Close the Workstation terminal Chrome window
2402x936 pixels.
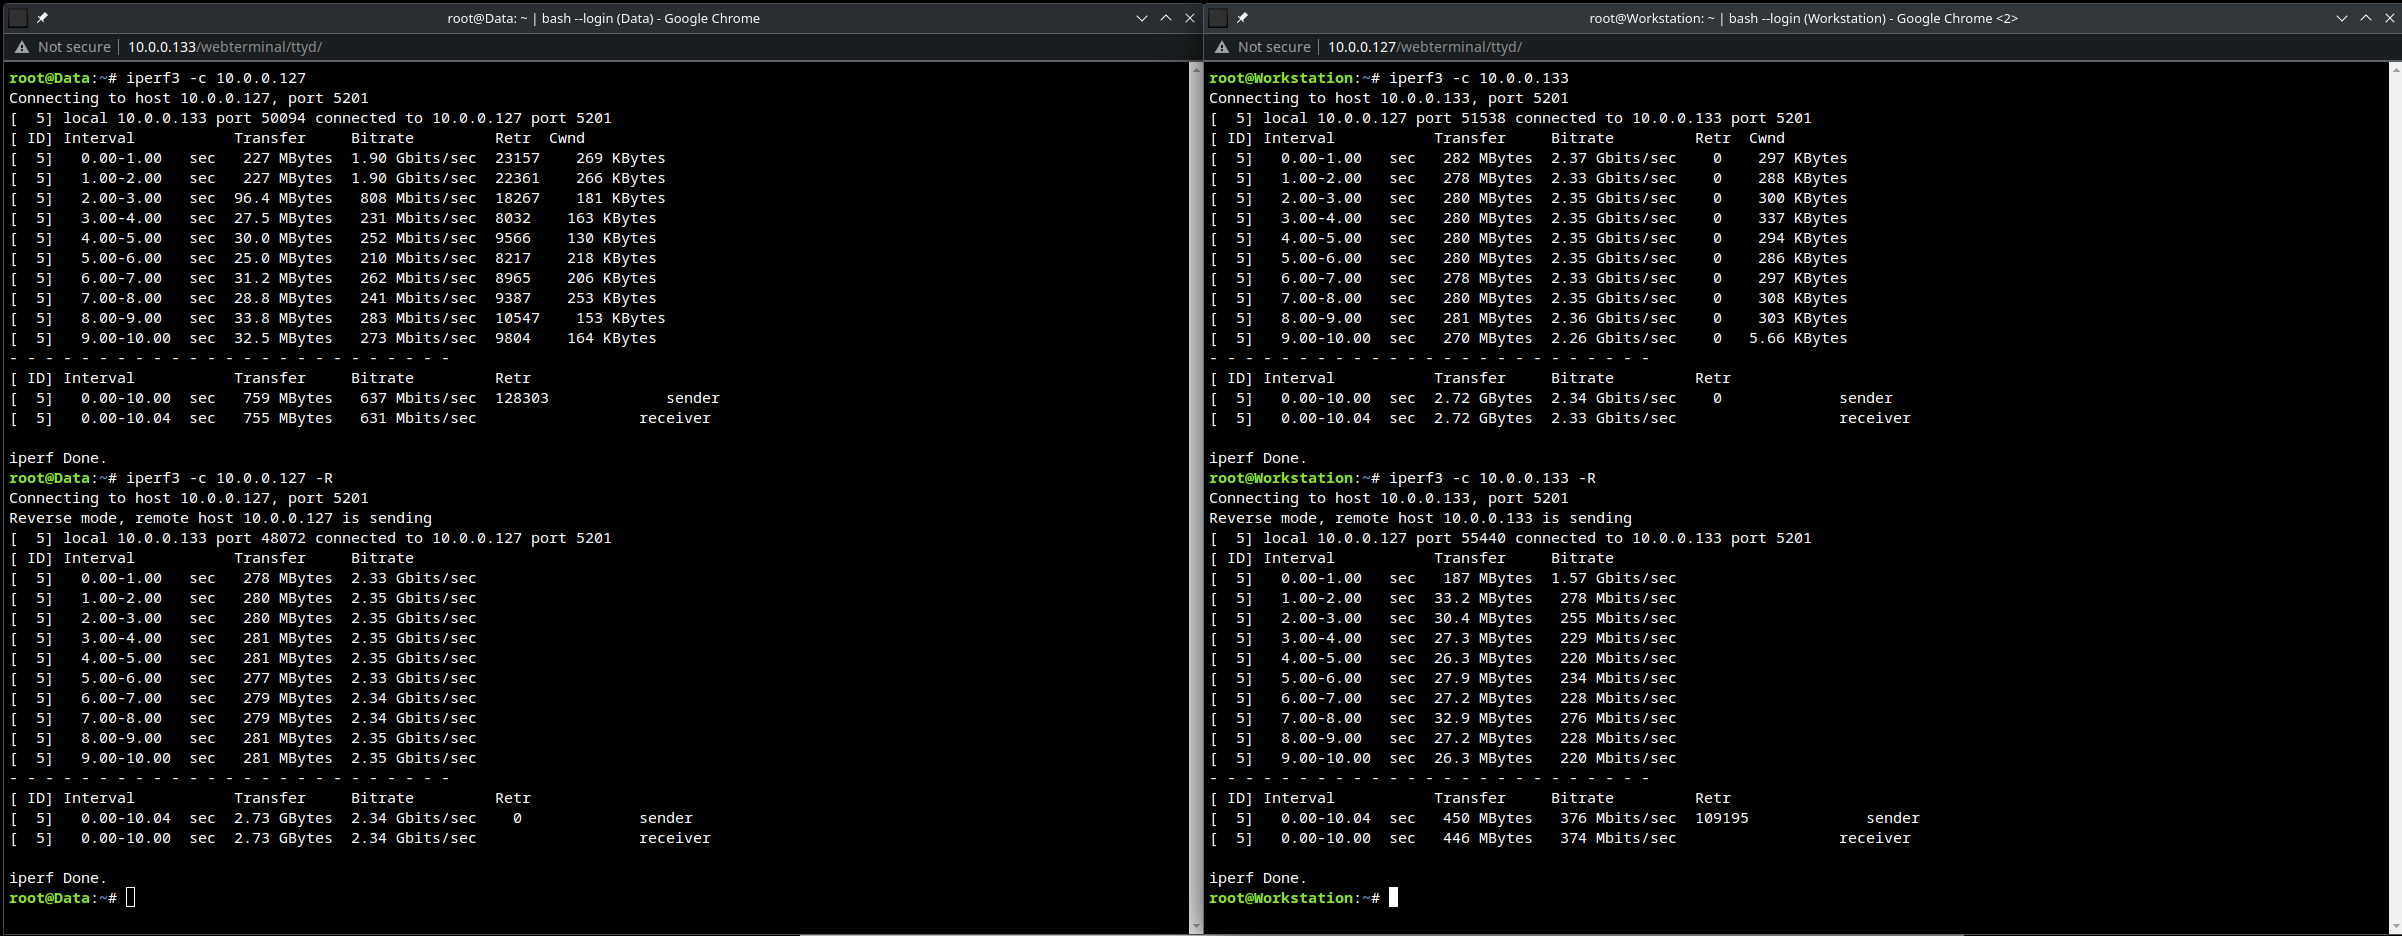pyautogui.click(x=2390, y=18)
